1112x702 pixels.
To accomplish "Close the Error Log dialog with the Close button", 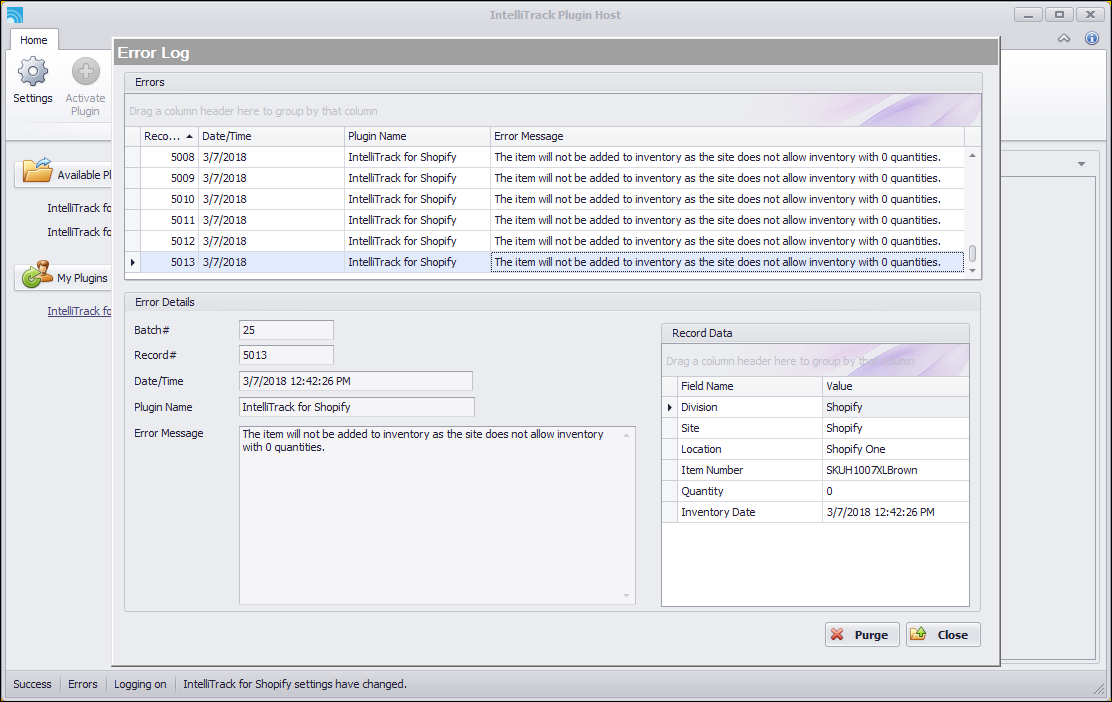I will 943,635.
